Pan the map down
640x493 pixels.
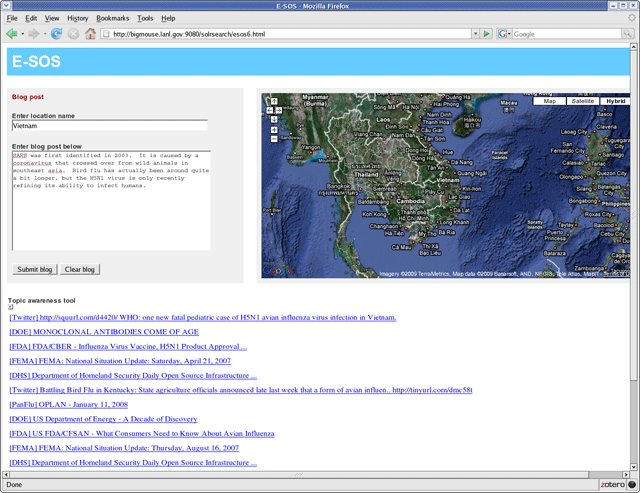pos(274,120)
